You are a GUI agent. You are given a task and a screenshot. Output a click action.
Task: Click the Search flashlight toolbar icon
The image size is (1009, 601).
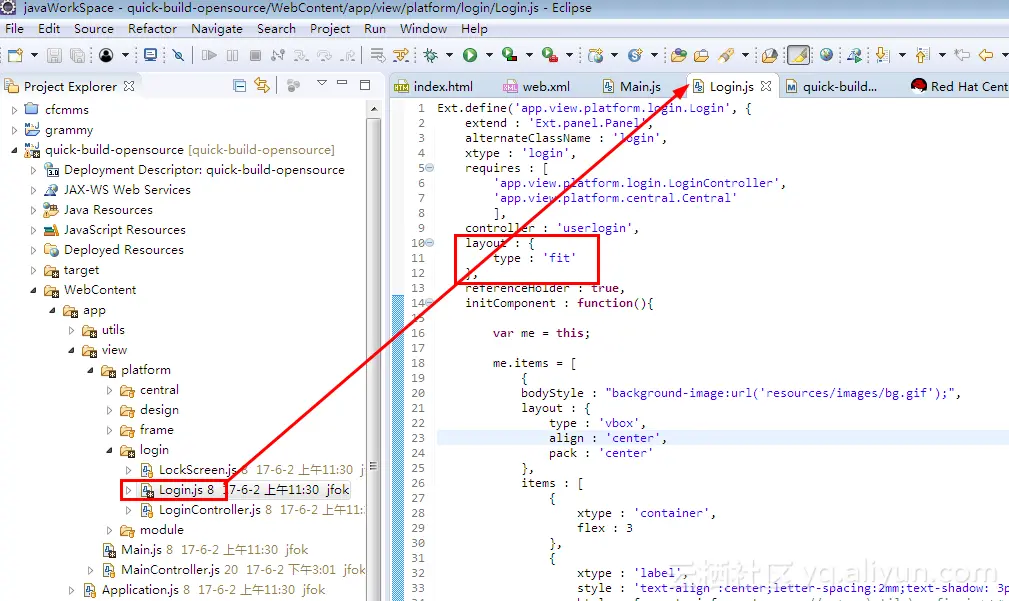(x=726, y=55)
